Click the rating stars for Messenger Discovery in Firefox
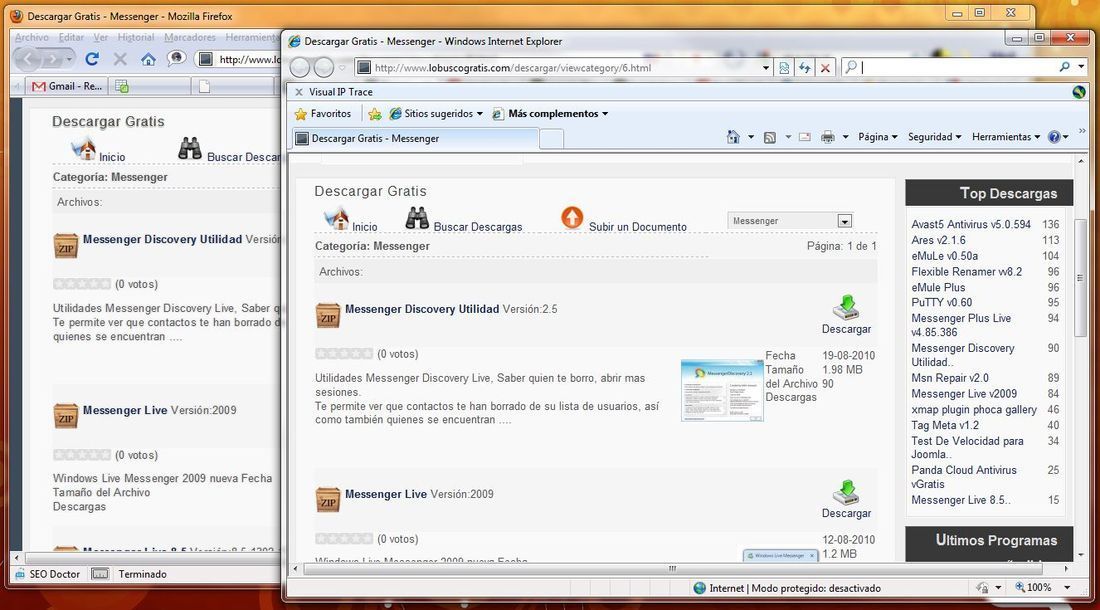The image size is (1100, 610). click(x=81, y=284)
